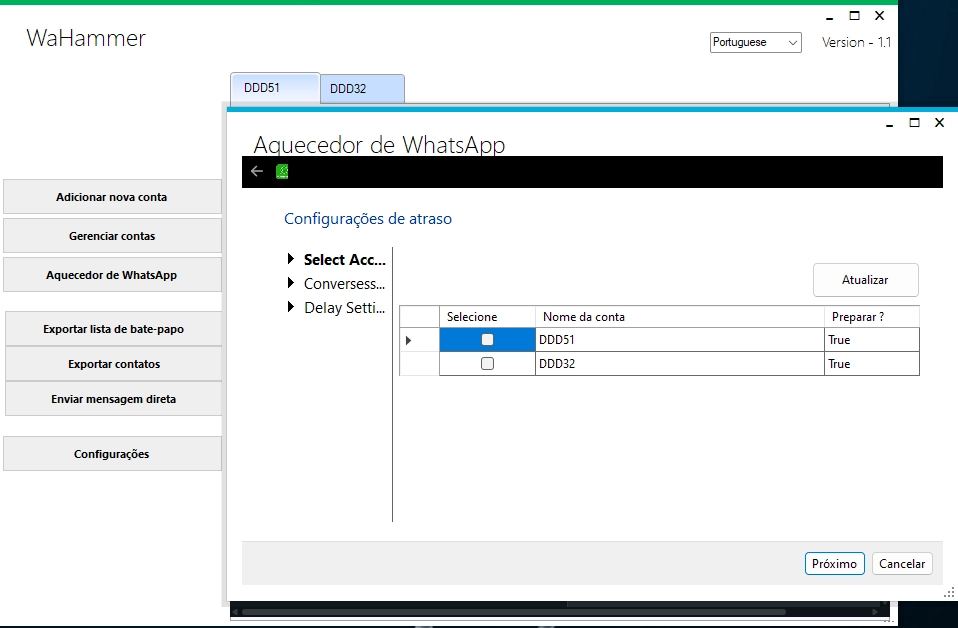Minimize the Aquecedor de WhatsApp dialog
Screen dimensions: 958x628
pyautogui.click(x=890, y=124)
